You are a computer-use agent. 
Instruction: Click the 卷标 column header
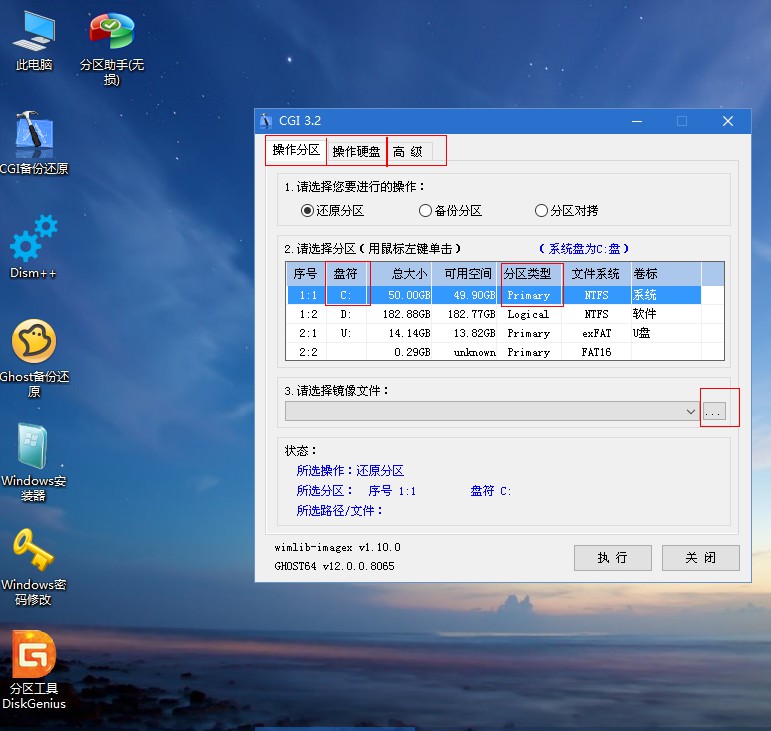click(x=666, y=274)
